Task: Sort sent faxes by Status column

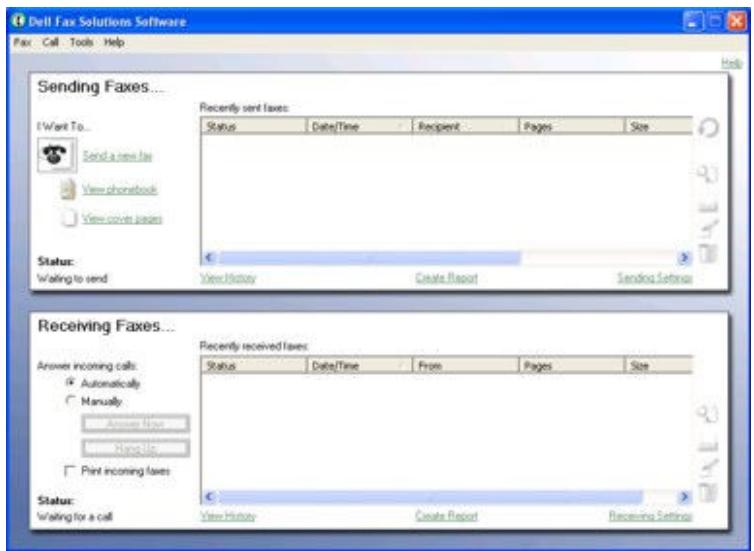Action: pyautogui.click(x=254, y=126)
